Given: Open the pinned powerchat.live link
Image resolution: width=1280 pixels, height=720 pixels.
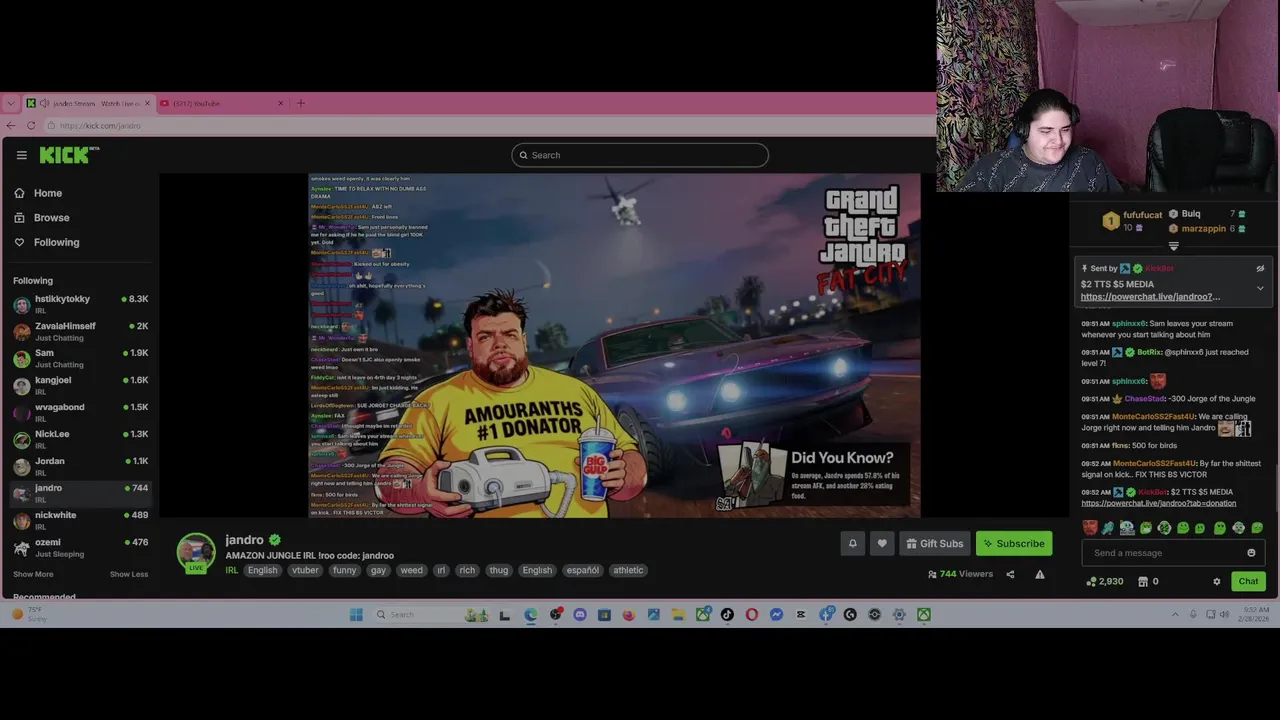Looking at the screenshot, I should (1150, 297).
